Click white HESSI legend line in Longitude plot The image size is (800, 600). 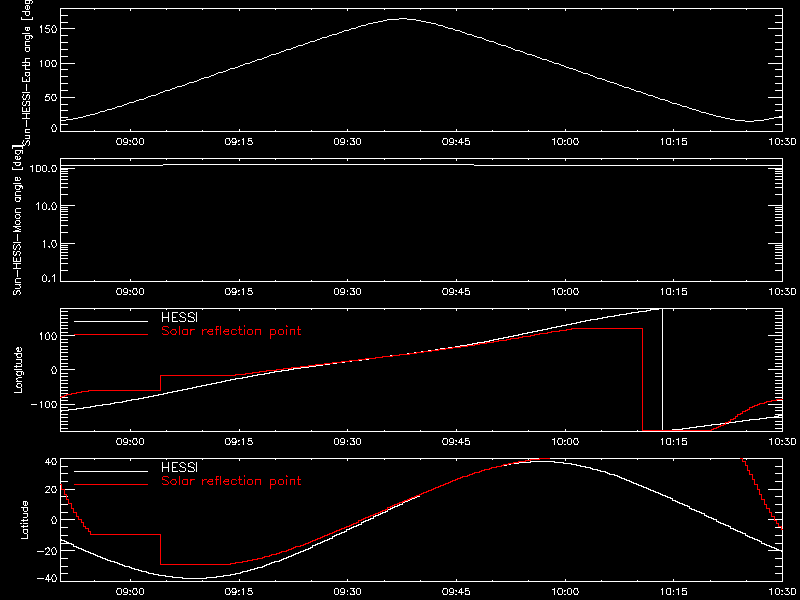point(111,321)
